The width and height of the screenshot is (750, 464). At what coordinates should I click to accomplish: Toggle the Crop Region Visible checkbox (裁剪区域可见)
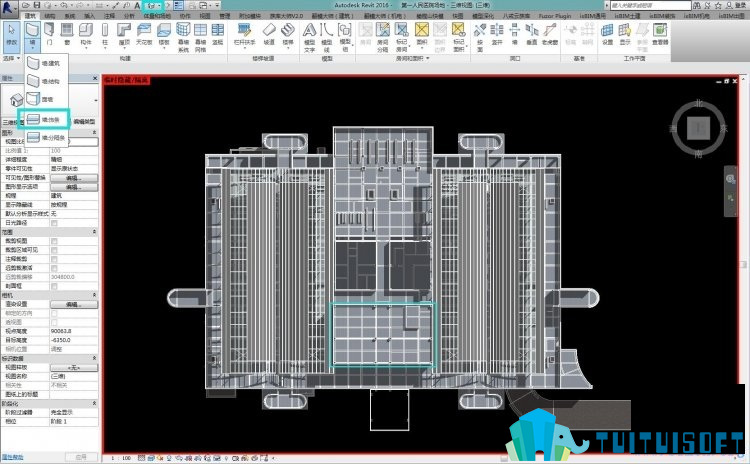tap(54, 250)
